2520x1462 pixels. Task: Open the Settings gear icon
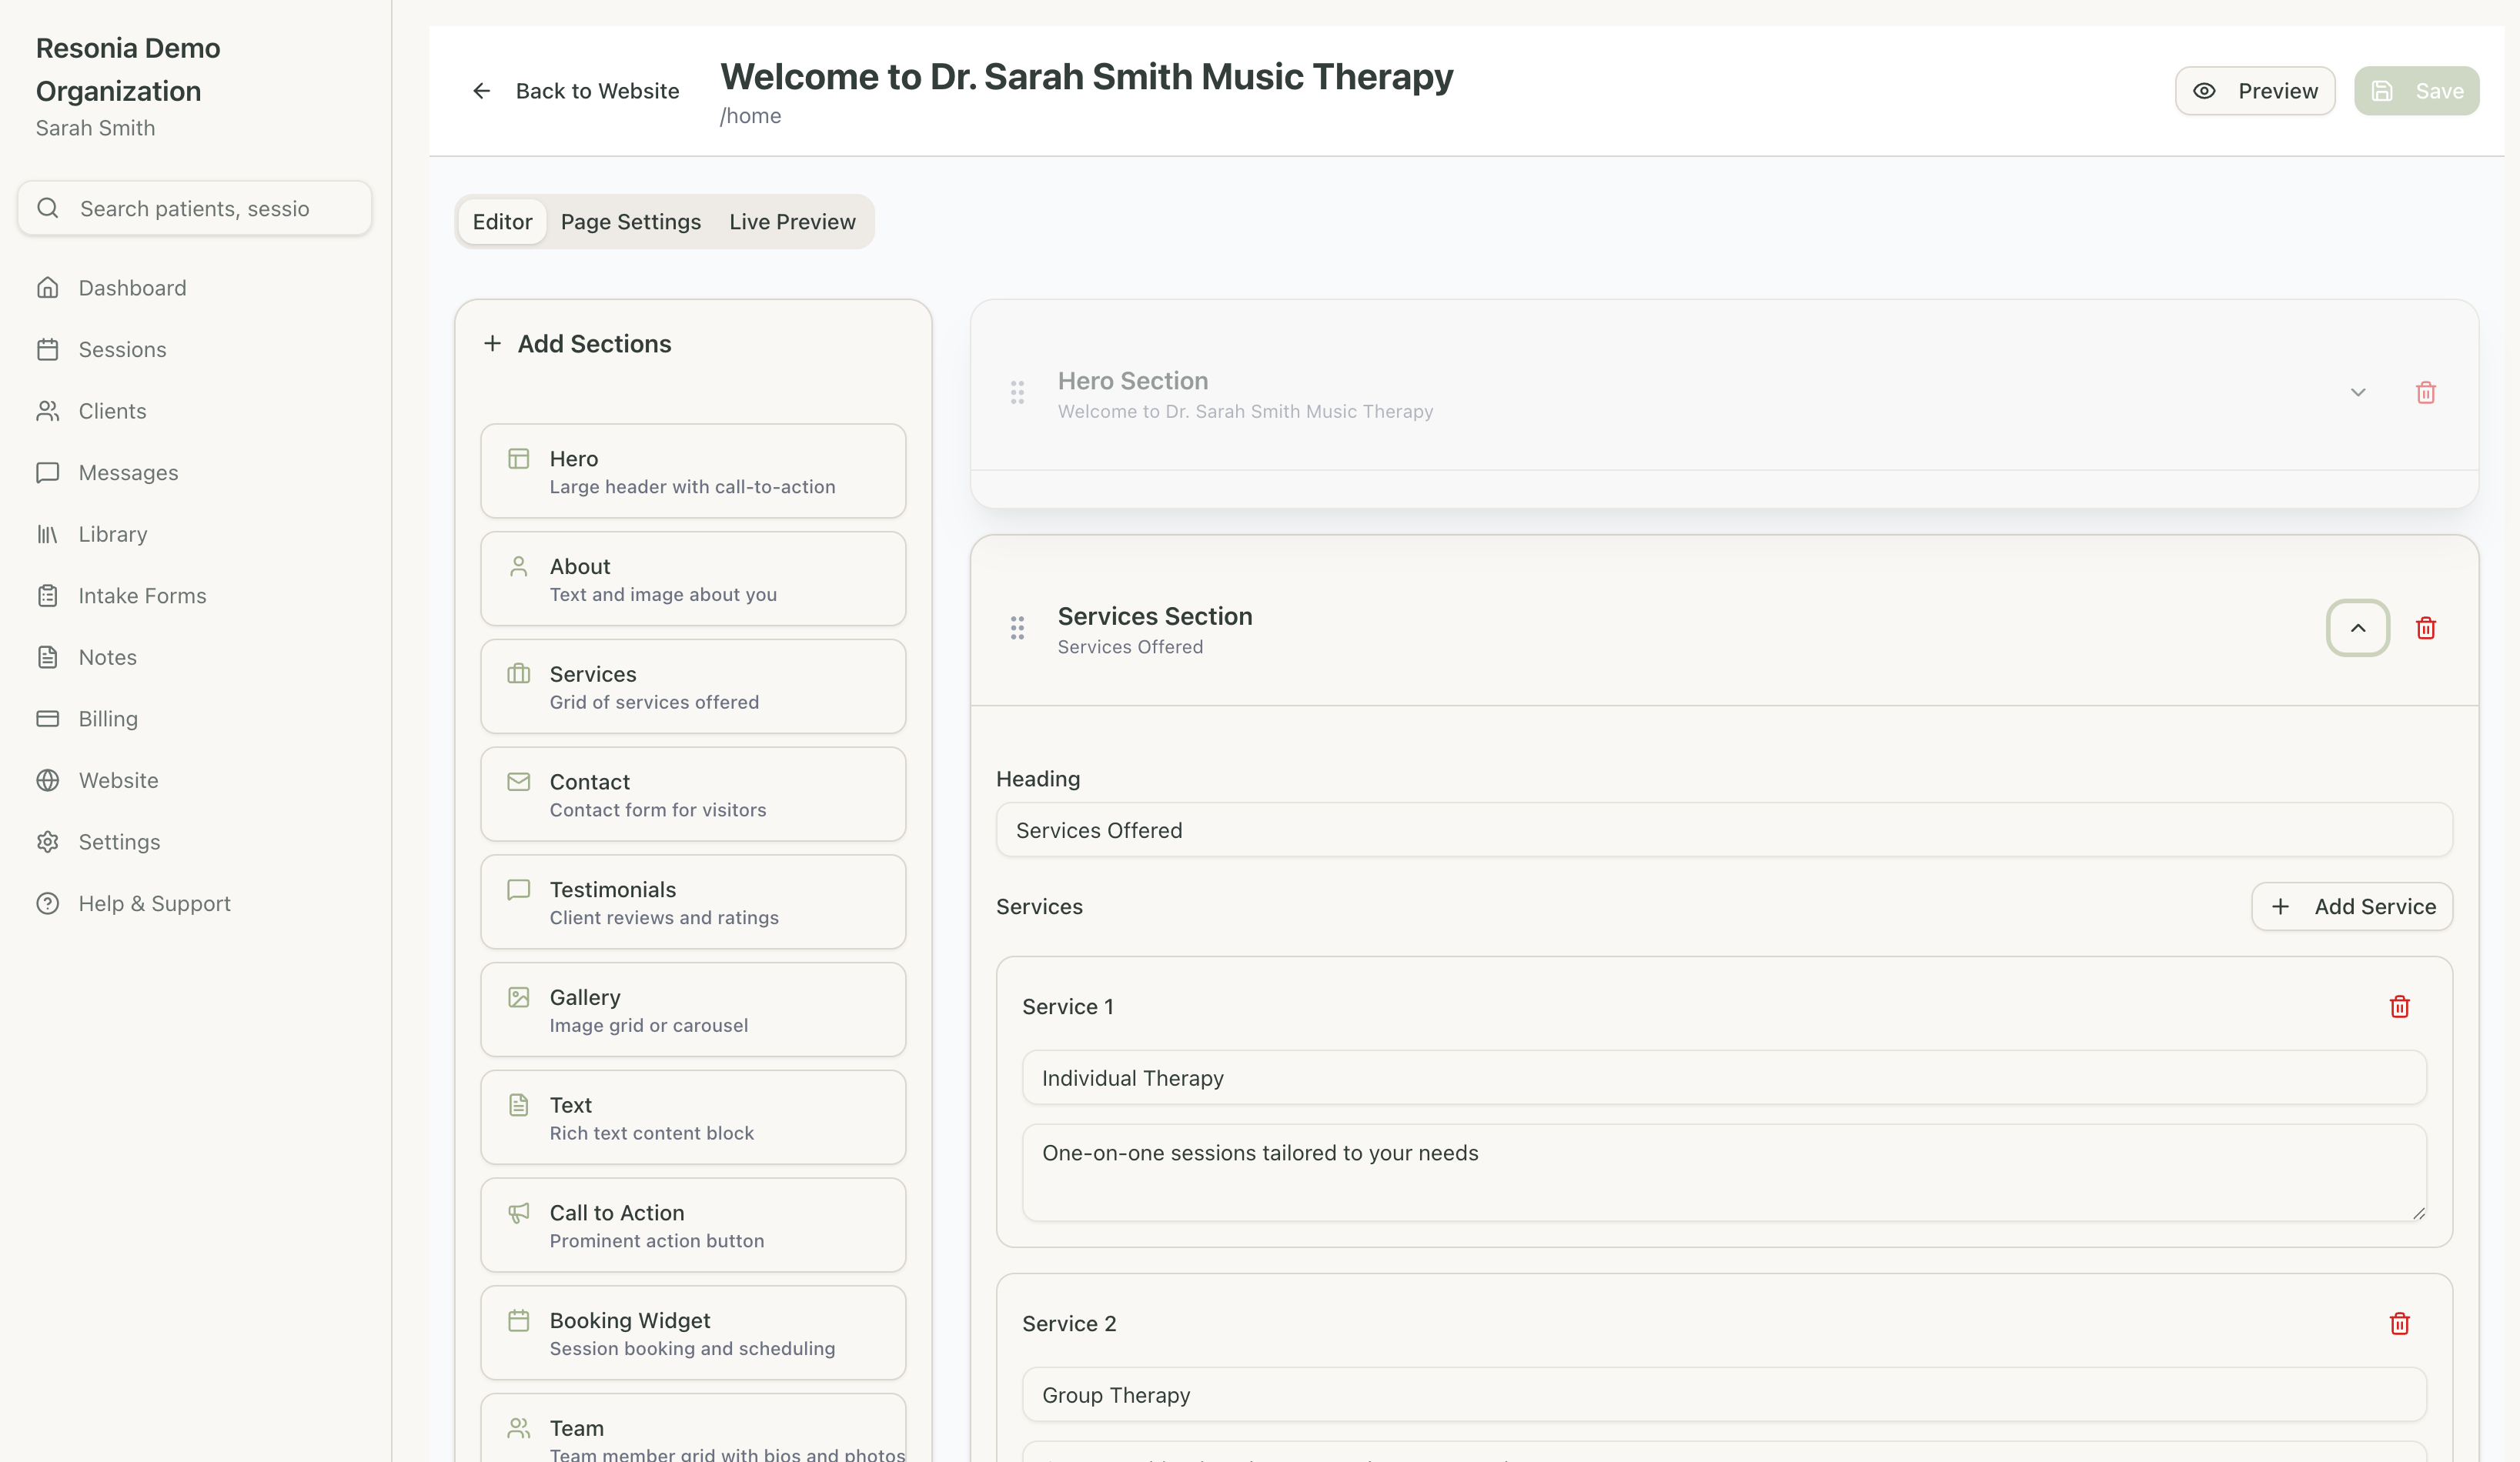point(47,842)
